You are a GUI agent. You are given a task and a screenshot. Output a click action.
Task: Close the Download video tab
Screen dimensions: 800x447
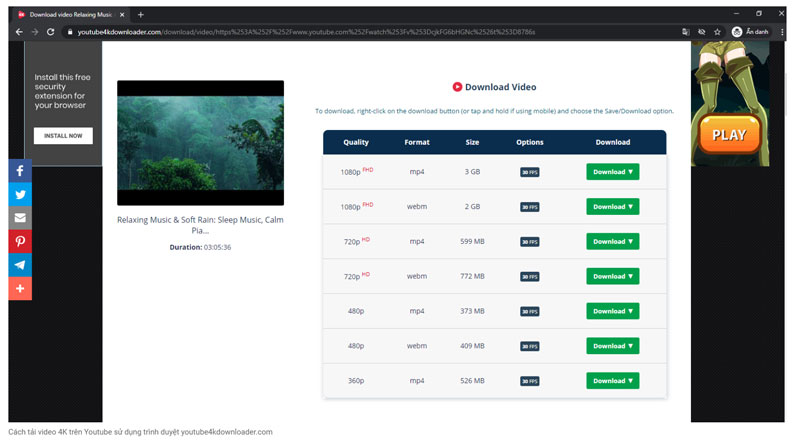click(122, 15)
